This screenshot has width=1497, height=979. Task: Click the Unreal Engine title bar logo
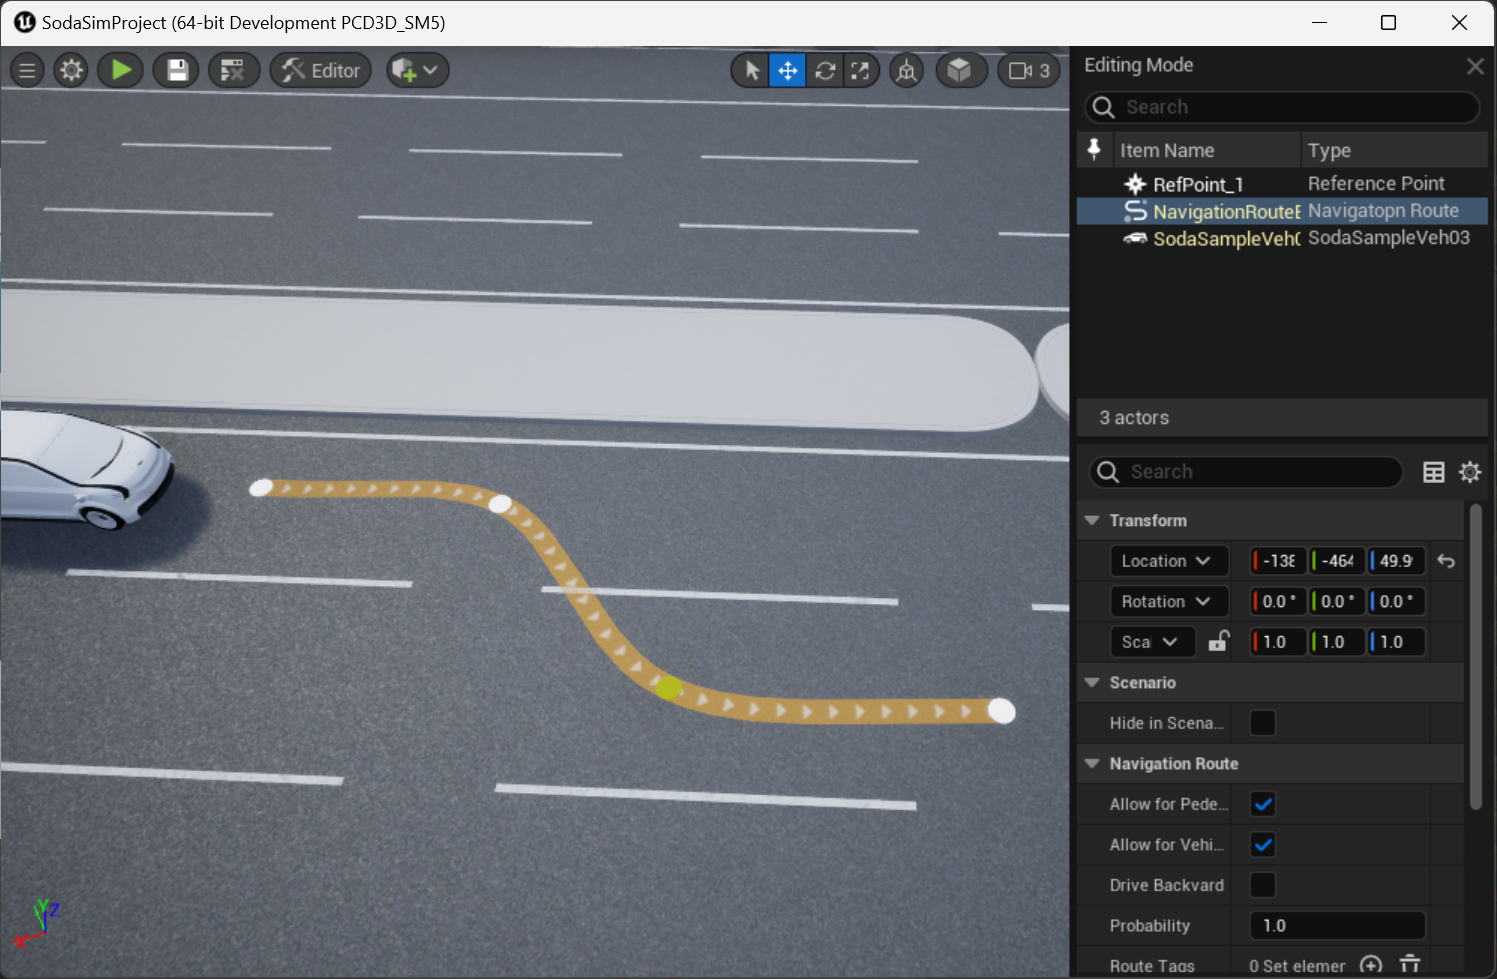(x=24, y=22)
